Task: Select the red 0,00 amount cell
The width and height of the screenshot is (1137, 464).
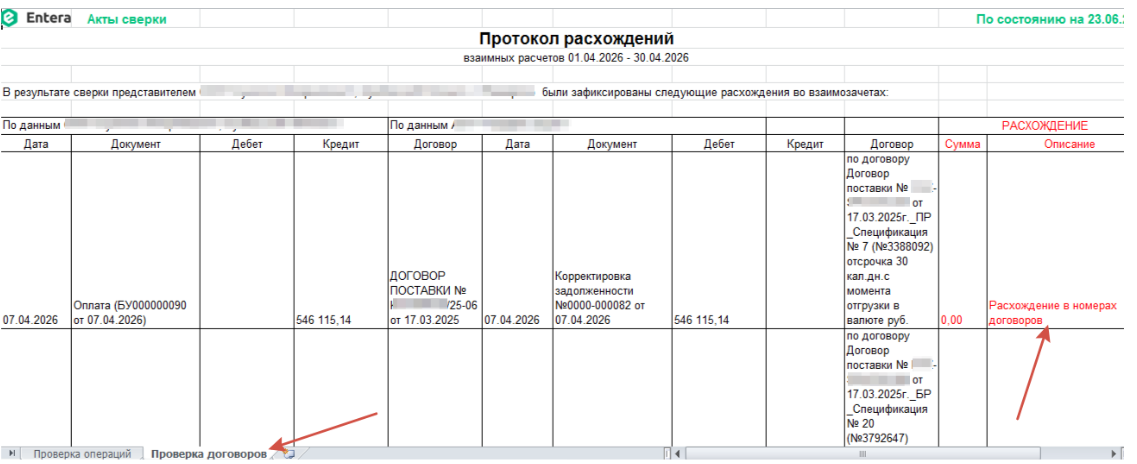Action: coord(962,239)
